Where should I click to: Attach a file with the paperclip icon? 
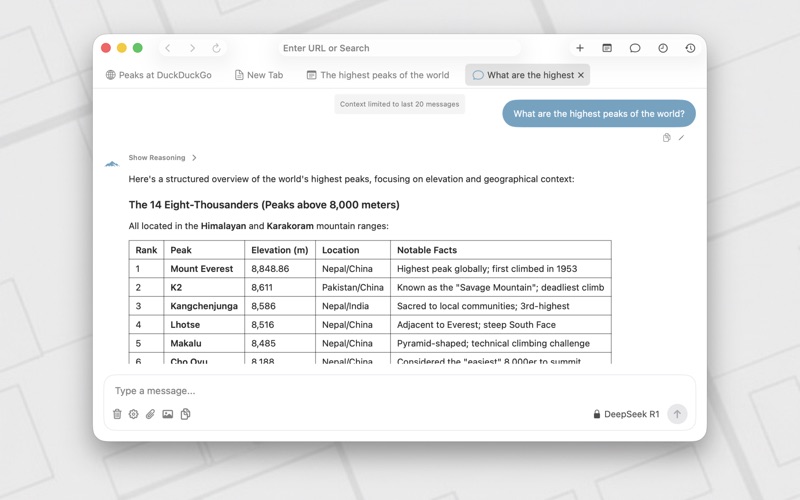(x=150, y=414)
